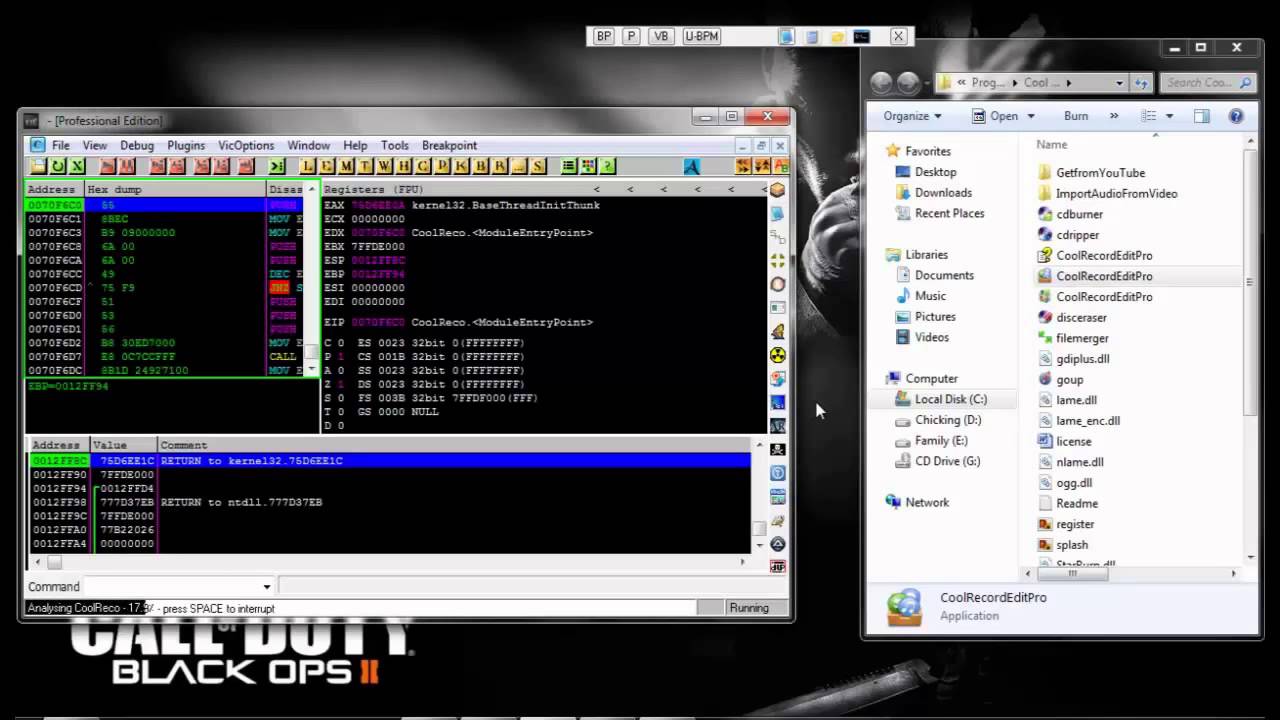Click the BP button on floating bar
1280x720 pixels.
603,36
